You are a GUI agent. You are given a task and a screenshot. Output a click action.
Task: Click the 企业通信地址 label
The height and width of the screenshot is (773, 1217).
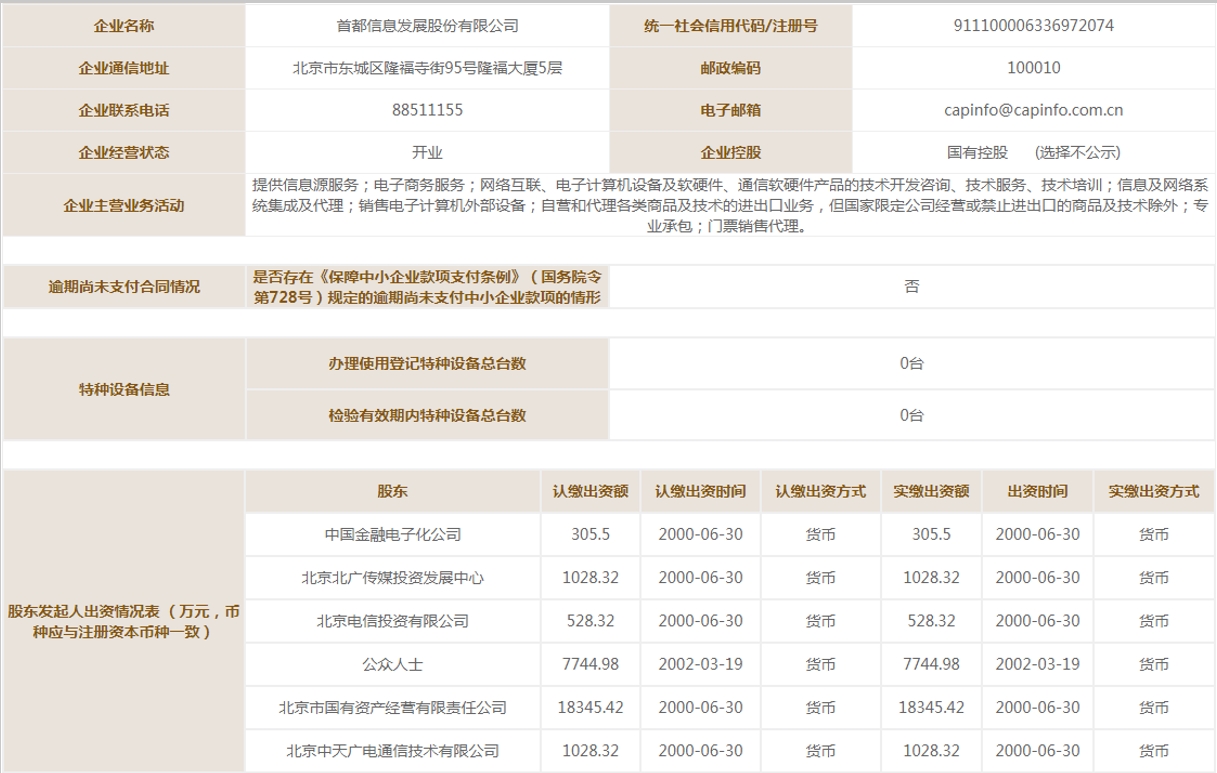[124, 68]
